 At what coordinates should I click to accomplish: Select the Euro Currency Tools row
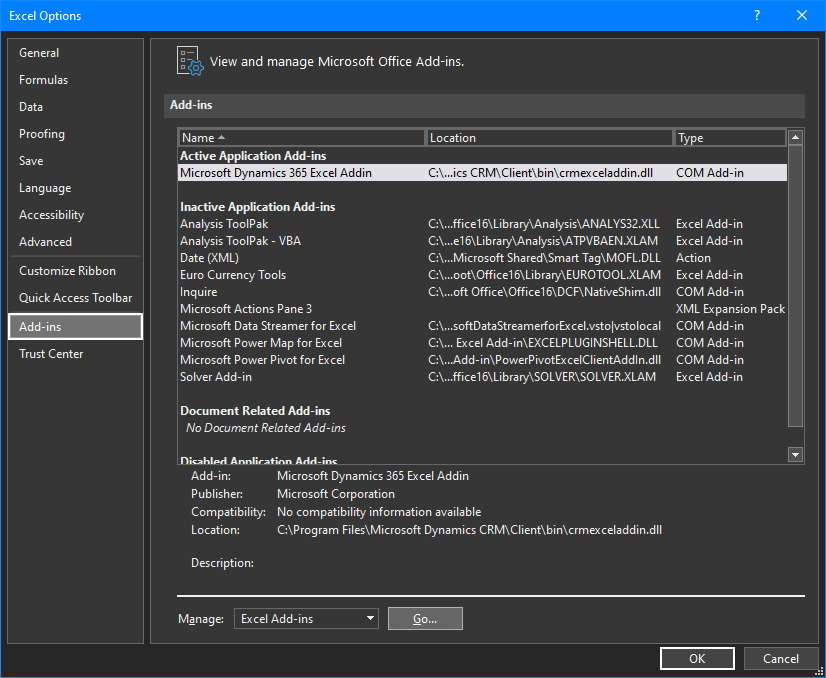coord(483,275)
